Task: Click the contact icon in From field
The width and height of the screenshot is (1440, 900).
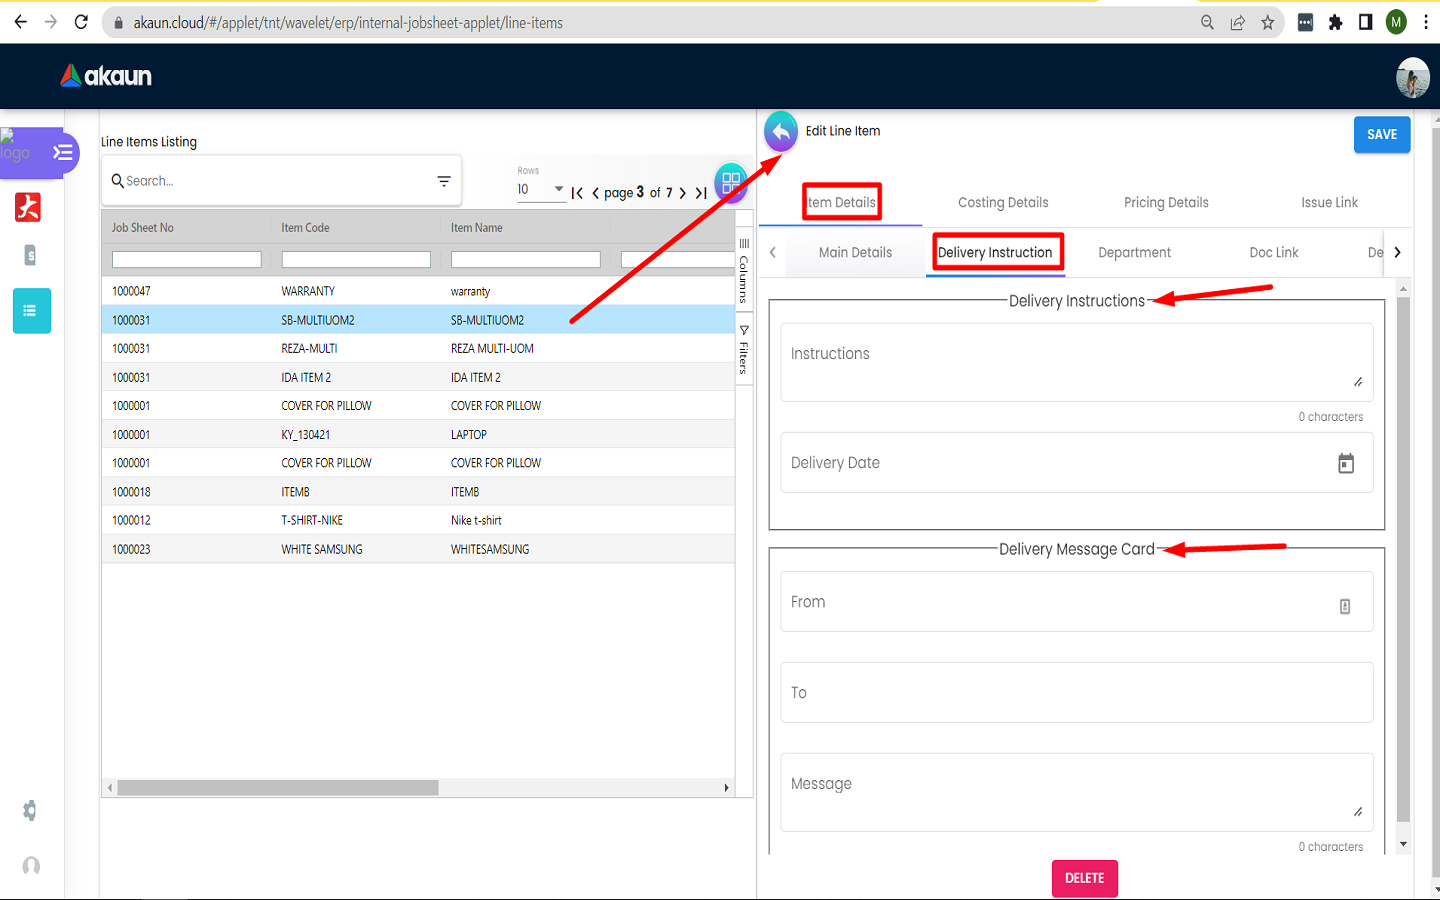Action: pos(1345,606)
